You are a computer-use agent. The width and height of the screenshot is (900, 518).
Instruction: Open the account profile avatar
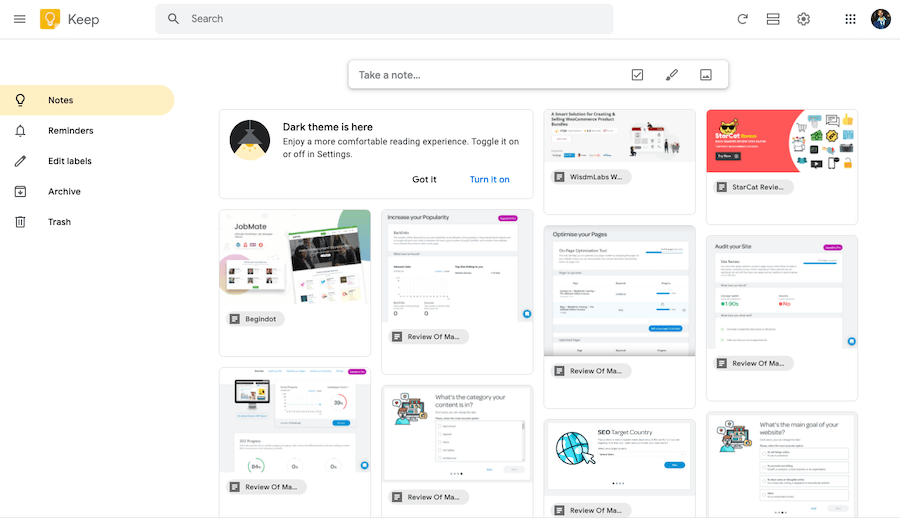[x=880, y=19]
